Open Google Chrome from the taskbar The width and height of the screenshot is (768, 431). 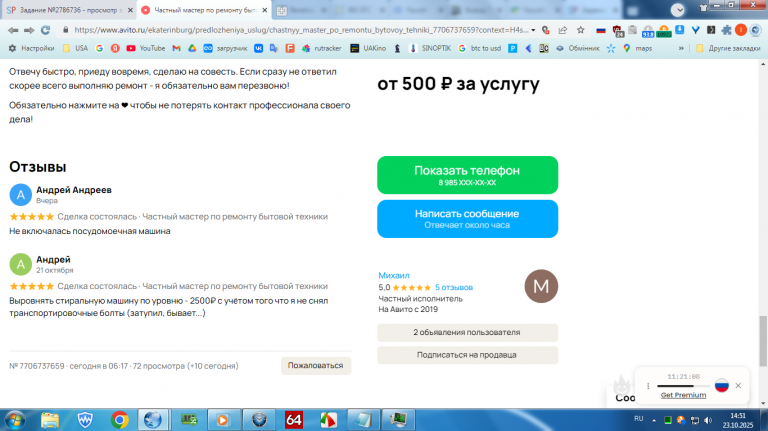click(120, 420)
